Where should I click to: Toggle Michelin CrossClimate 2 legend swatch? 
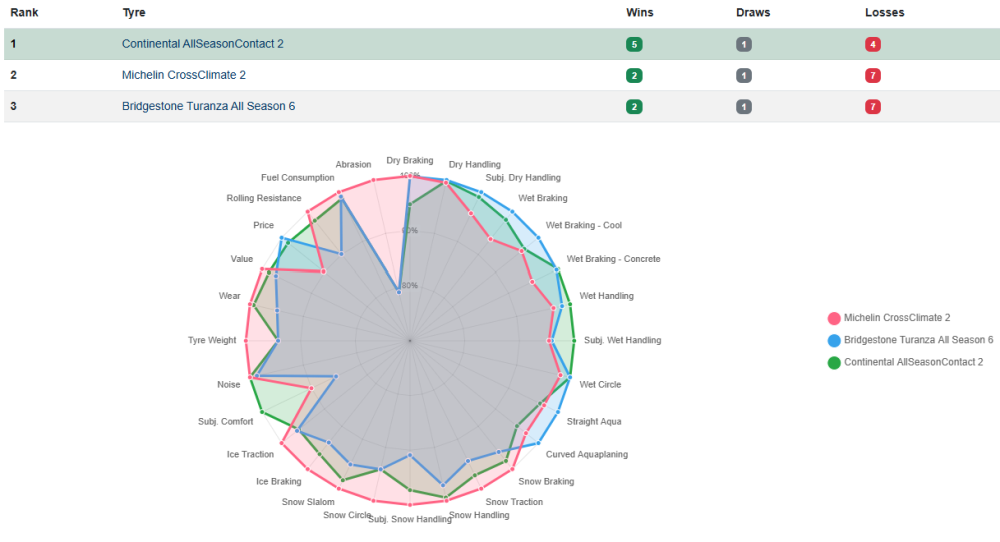[x=834, y=318]
